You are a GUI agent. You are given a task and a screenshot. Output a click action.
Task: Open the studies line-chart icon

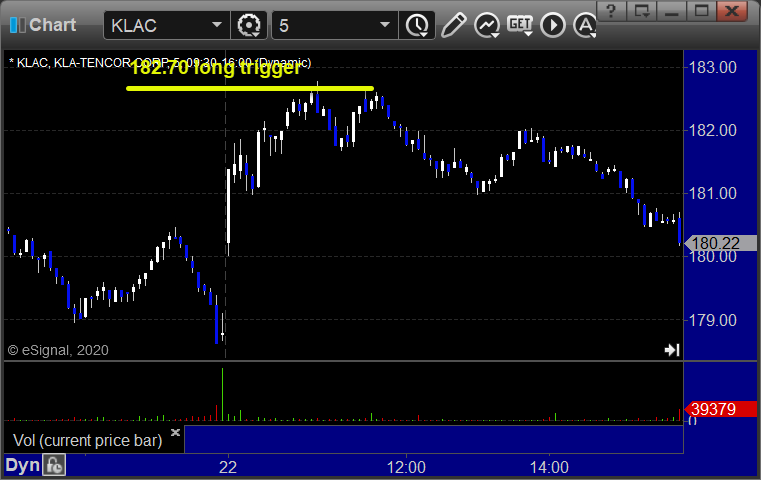[x=487, y=25]
